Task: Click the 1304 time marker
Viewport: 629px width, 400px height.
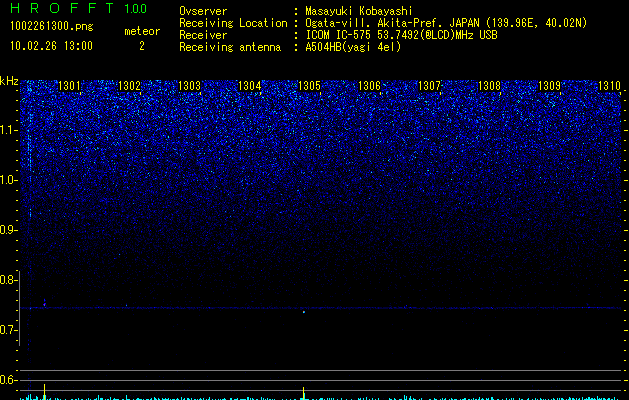Action: pyautogui.click(x=250, y=86)
